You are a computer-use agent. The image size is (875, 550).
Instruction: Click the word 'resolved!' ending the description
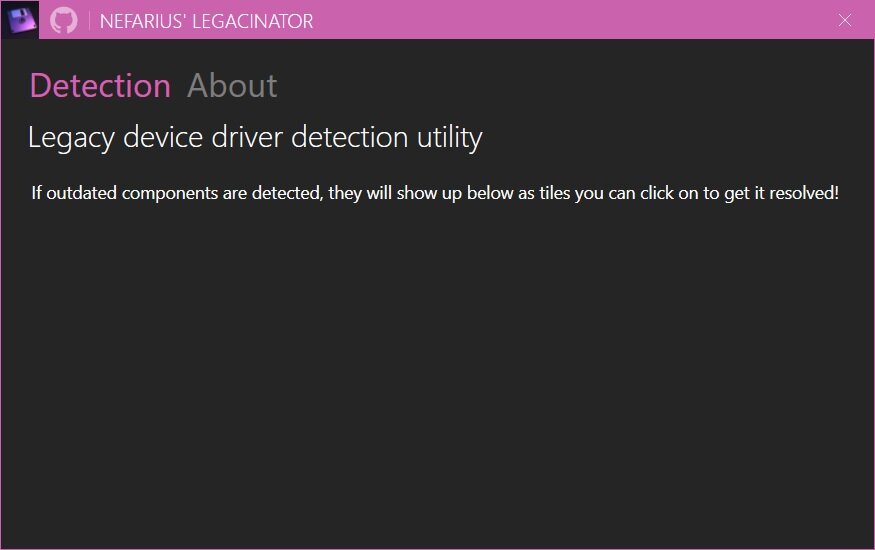tap(804, 193)
